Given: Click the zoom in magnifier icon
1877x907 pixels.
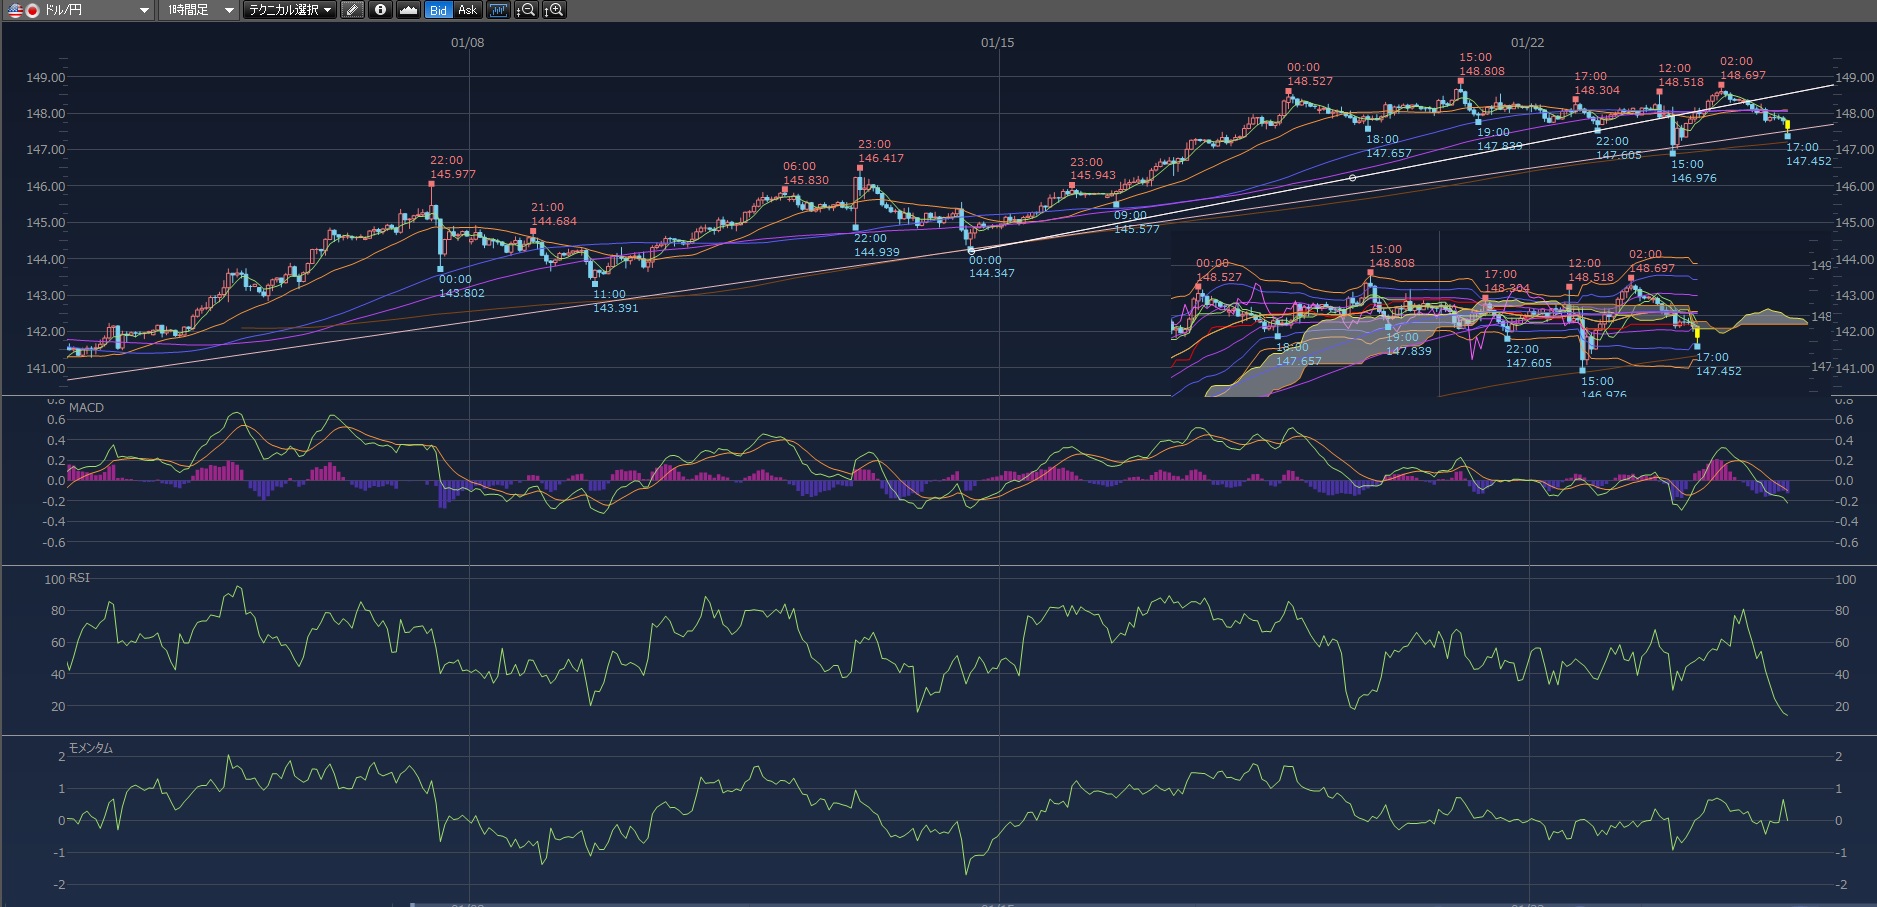Looking at the screenshot, I should point(554,10).
